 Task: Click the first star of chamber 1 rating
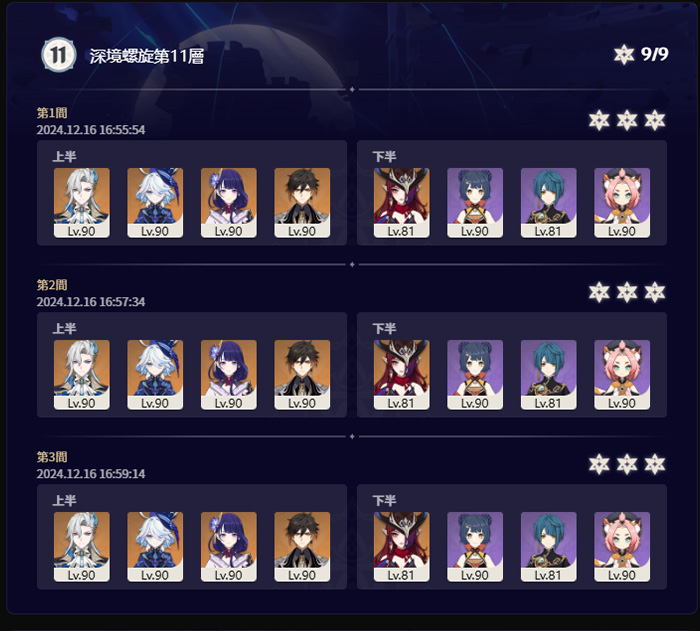pos(599,120)
